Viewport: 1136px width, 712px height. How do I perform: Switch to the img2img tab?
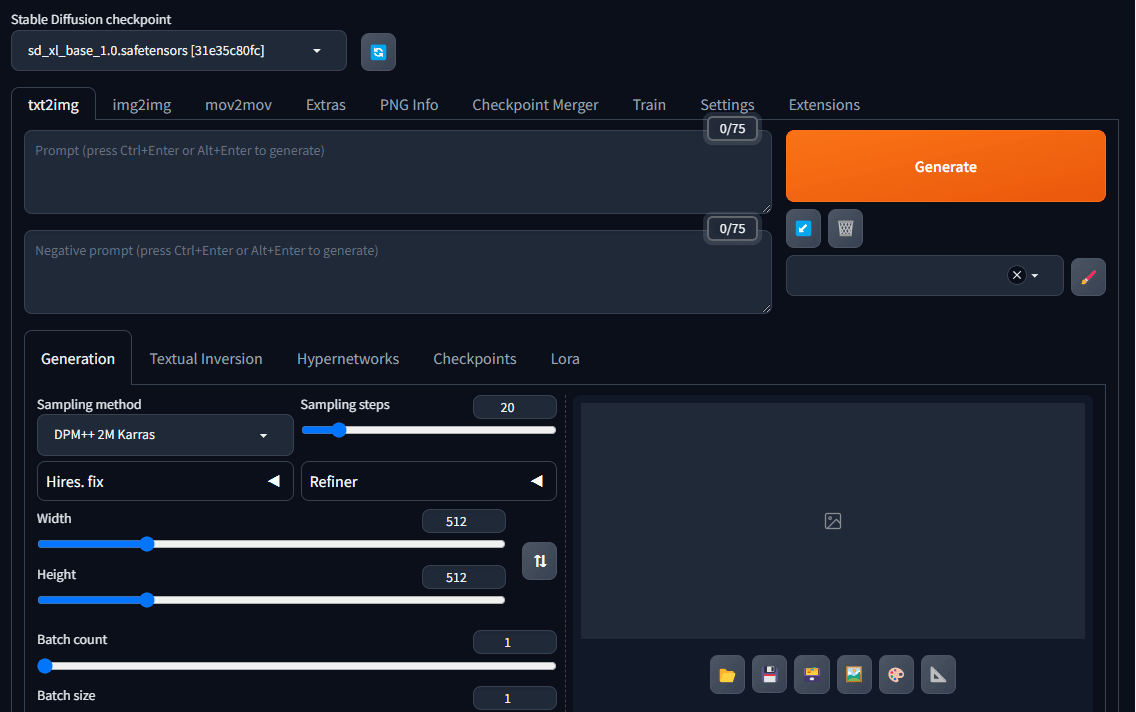click(x=142, y=105)
